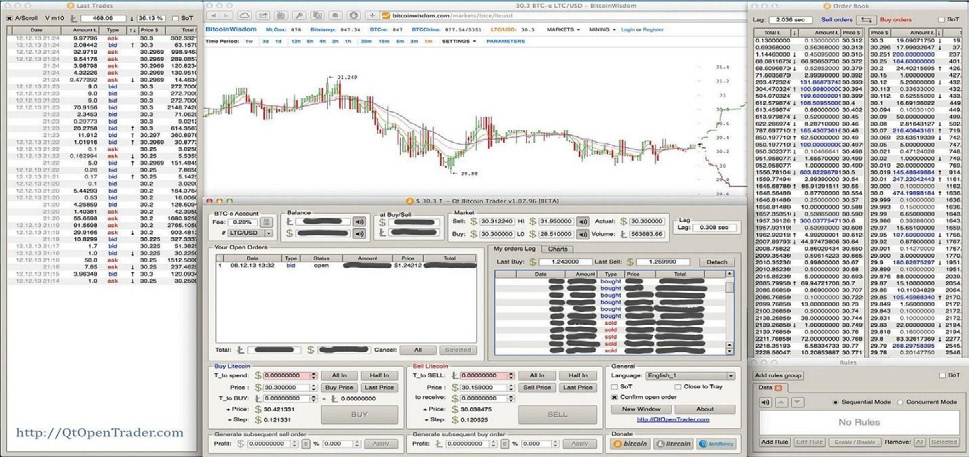This screenshot has height=457, width=969.
Task: Enable the Close to Tray checkbox
Action: pyautogui.click(x=679, y=387)
